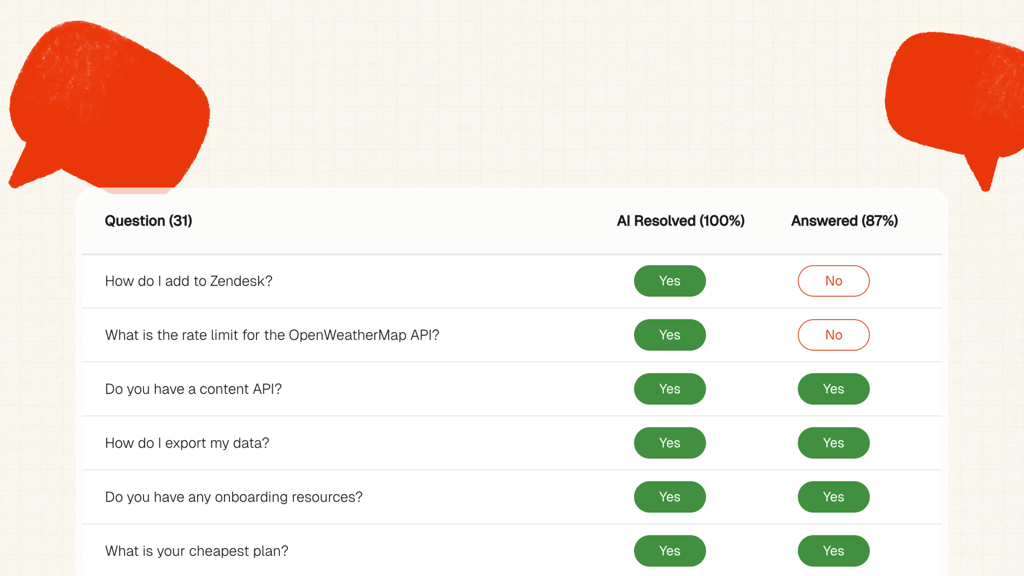Select 'Do you have a content API?' row text
Image resolution: width=1024 pixels, height=576 pixels.
(x=193, y=389)
